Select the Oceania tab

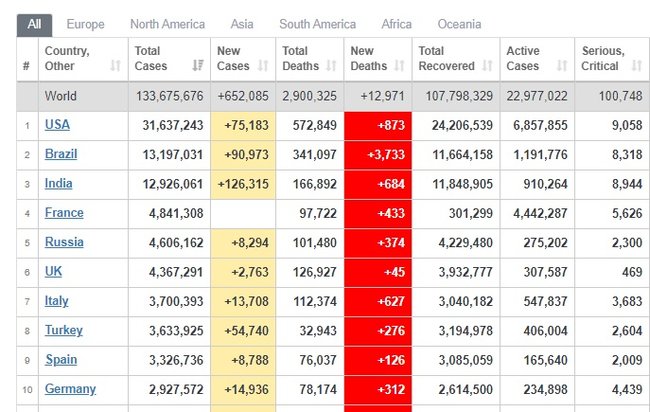click(459, 24)
